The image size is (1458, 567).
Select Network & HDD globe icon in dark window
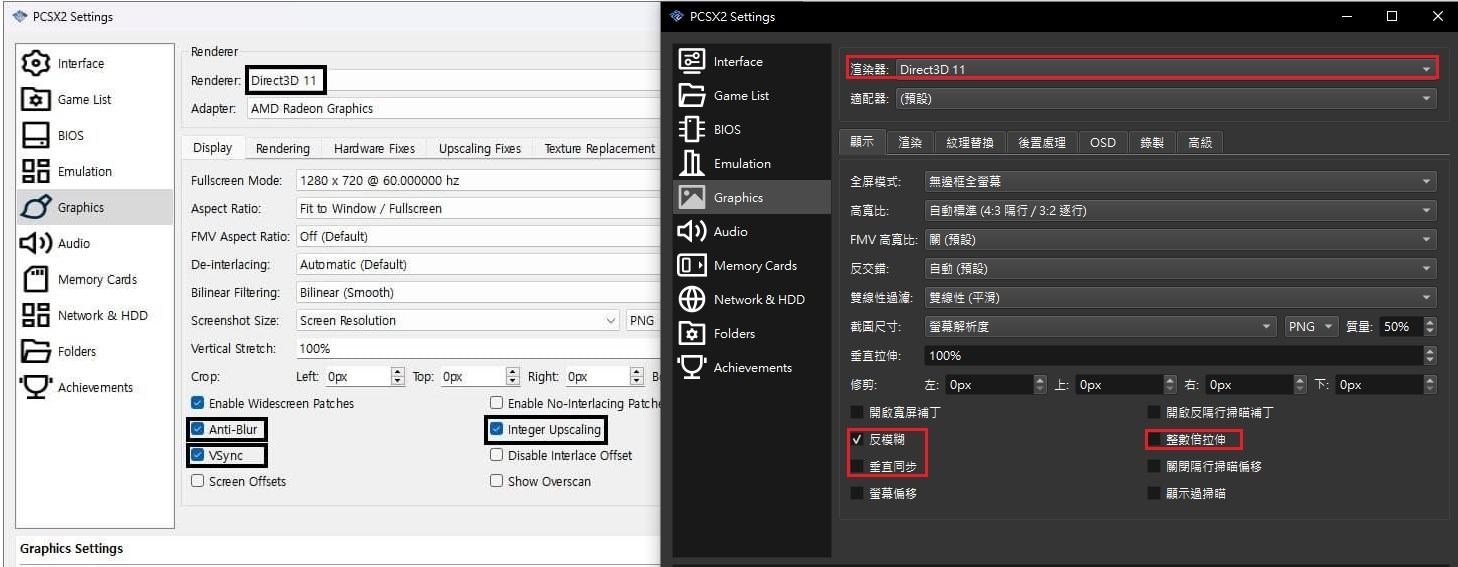pyautogui.click(x=692, y=299)
